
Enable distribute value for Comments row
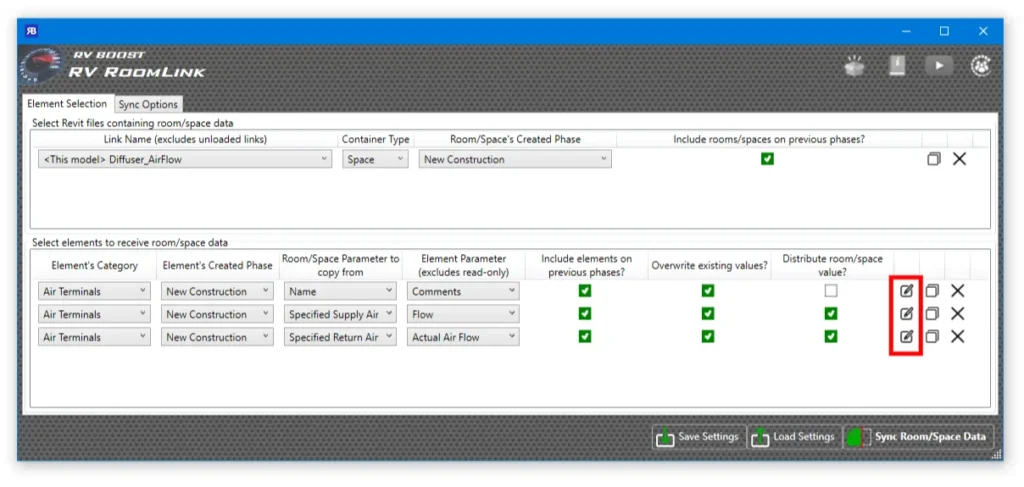click(831, 291)
